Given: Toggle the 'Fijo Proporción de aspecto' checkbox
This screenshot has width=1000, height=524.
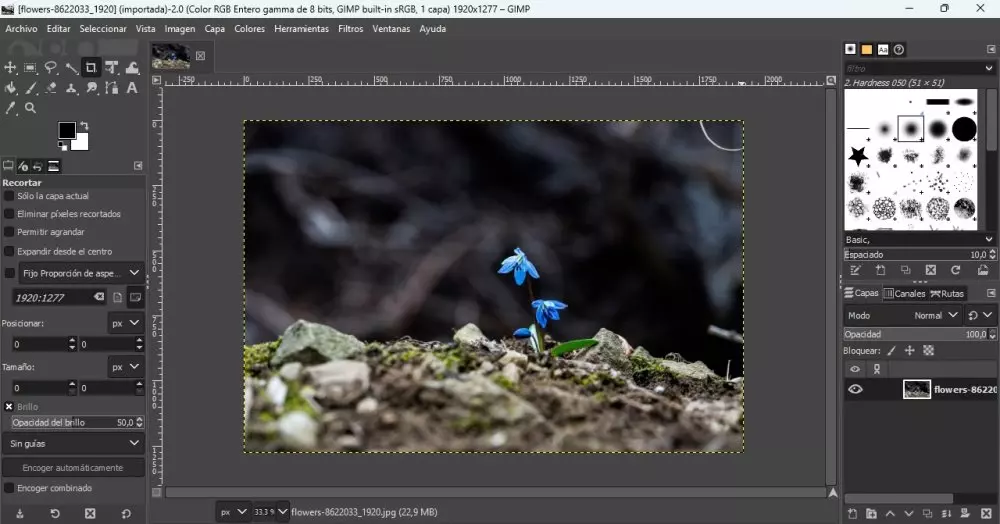Looking at the screenshot, I should click(9, 273).
